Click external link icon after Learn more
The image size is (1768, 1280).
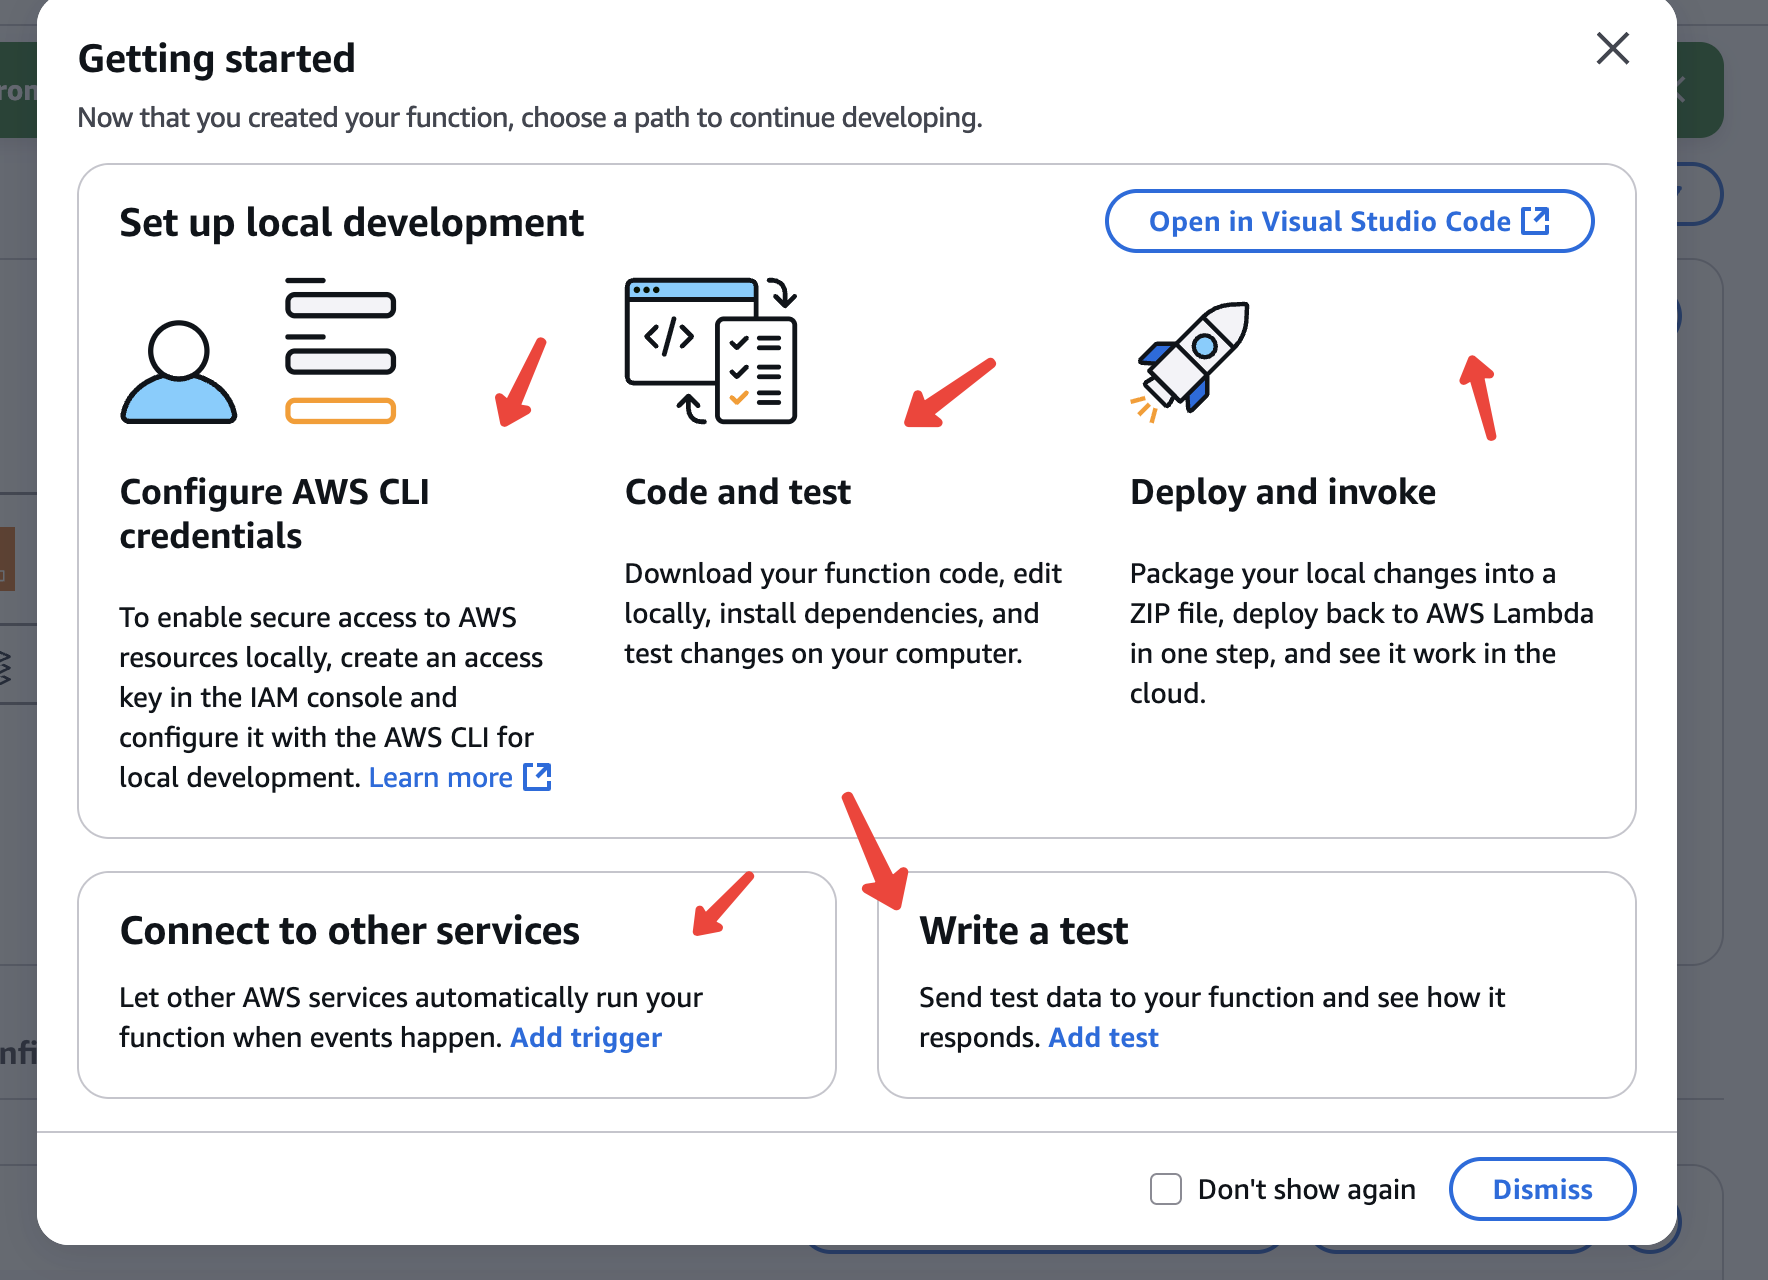click(537, 777)
